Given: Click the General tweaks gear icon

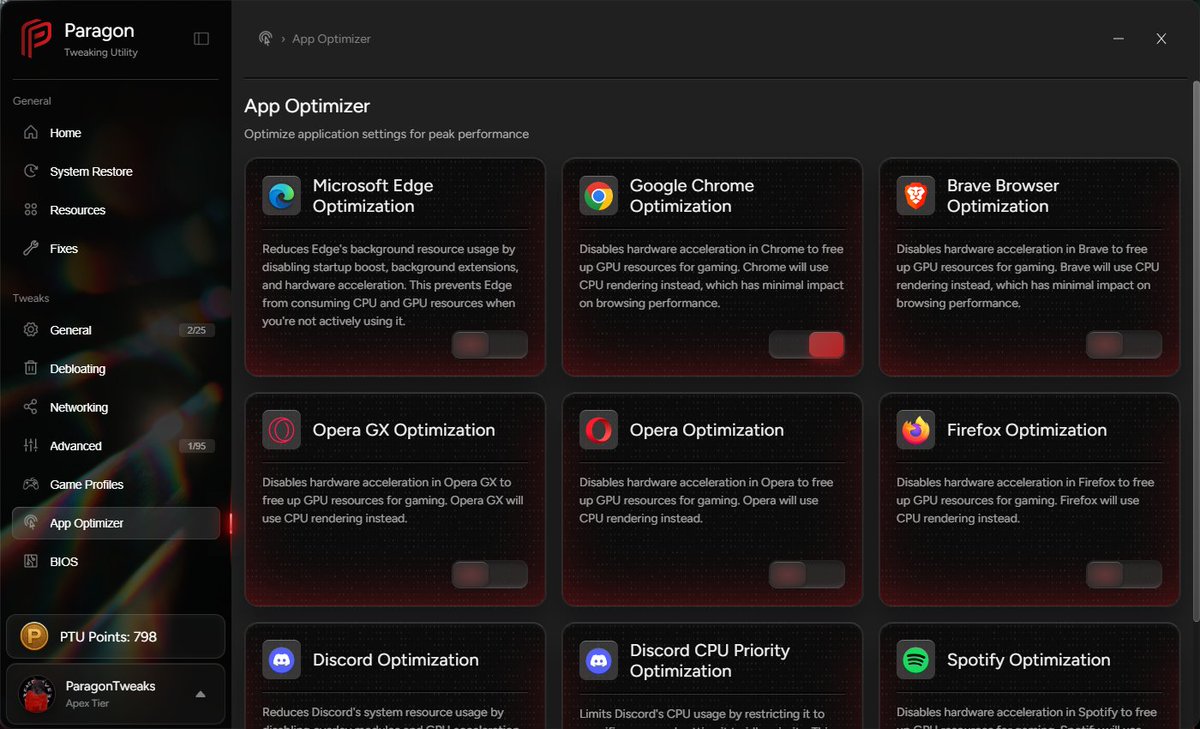Looking at the screenshot, I should click(31, 330).
